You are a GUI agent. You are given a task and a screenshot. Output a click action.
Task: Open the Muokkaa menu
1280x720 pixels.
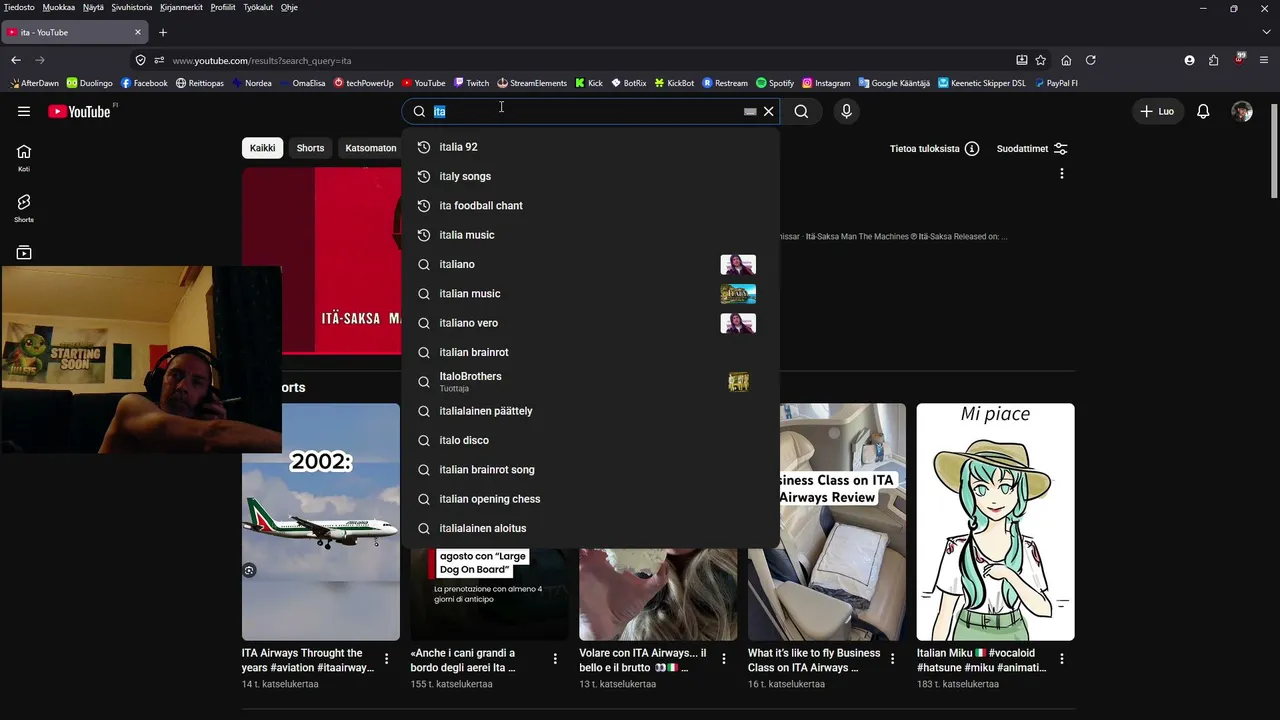click(x=59, y=7)
